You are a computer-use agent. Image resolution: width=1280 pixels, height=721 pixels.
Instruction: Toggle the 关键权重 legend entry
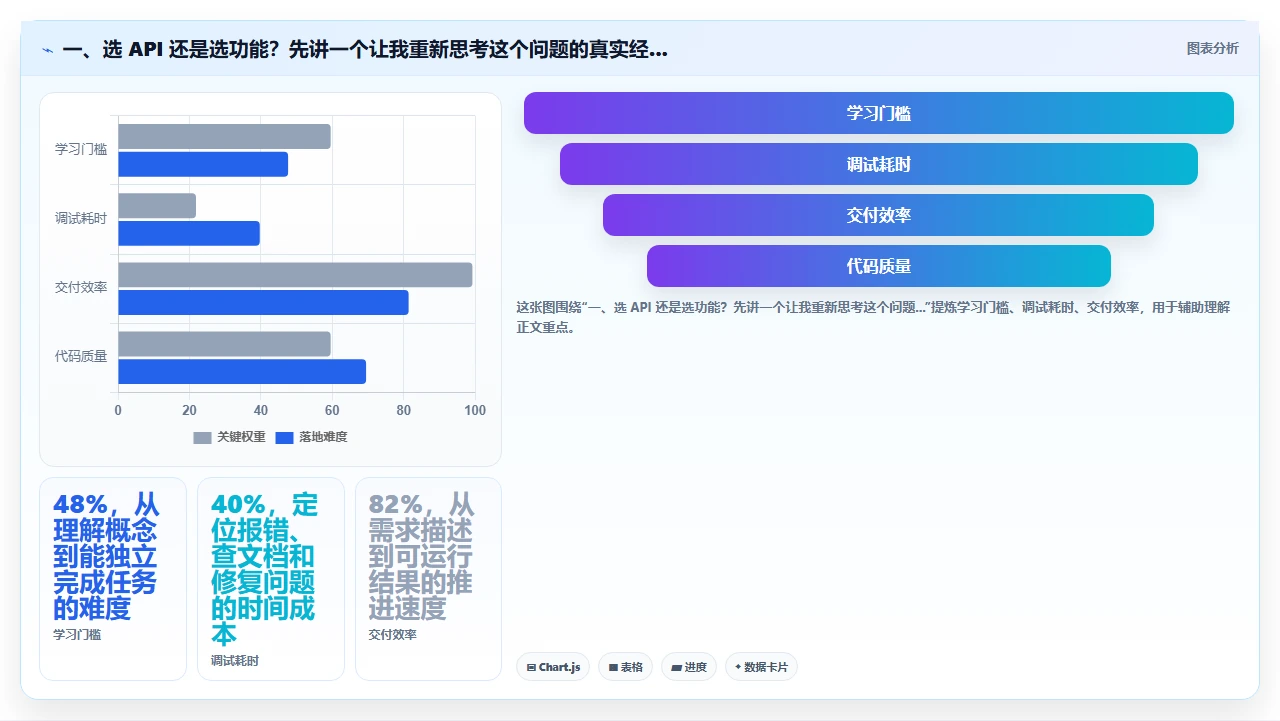(x=229, y=437)
